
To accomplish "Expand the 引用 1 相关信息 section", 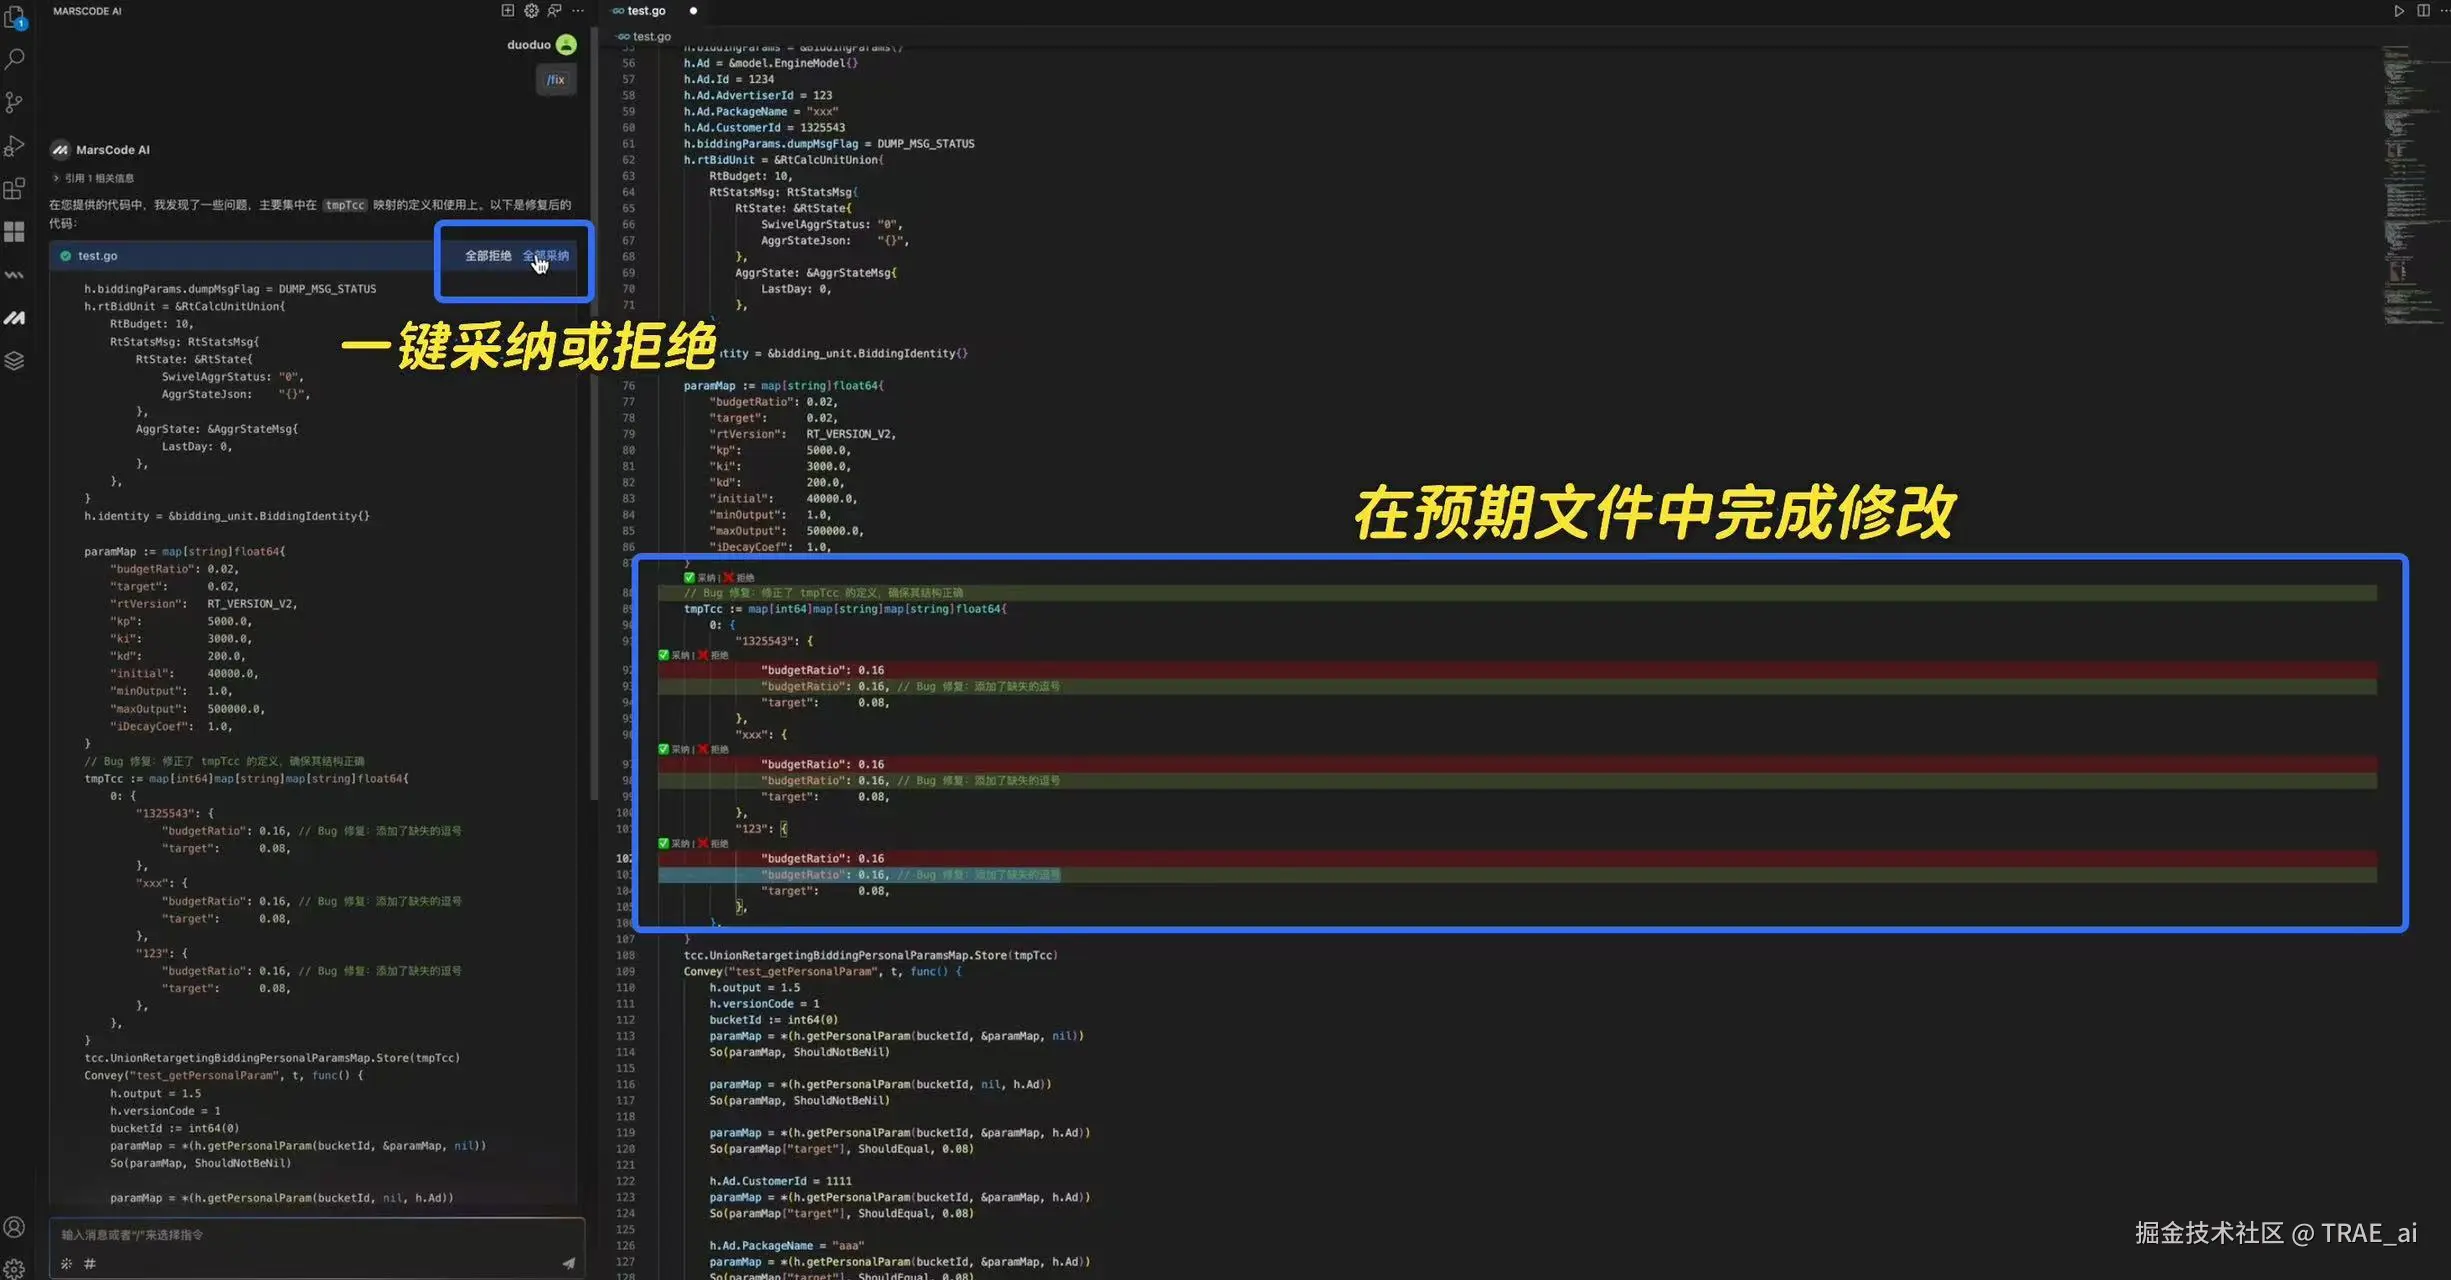I will pos(95,177).
